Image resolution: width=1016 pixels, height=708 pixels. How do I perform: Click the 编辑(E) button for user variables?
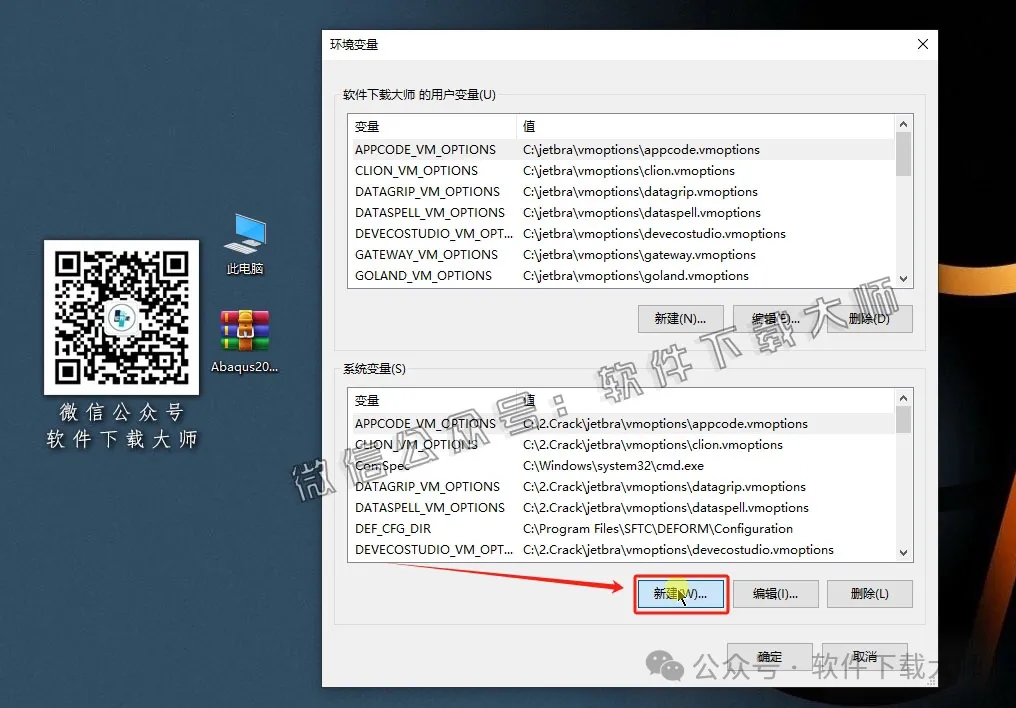click(x=776, y=318)
